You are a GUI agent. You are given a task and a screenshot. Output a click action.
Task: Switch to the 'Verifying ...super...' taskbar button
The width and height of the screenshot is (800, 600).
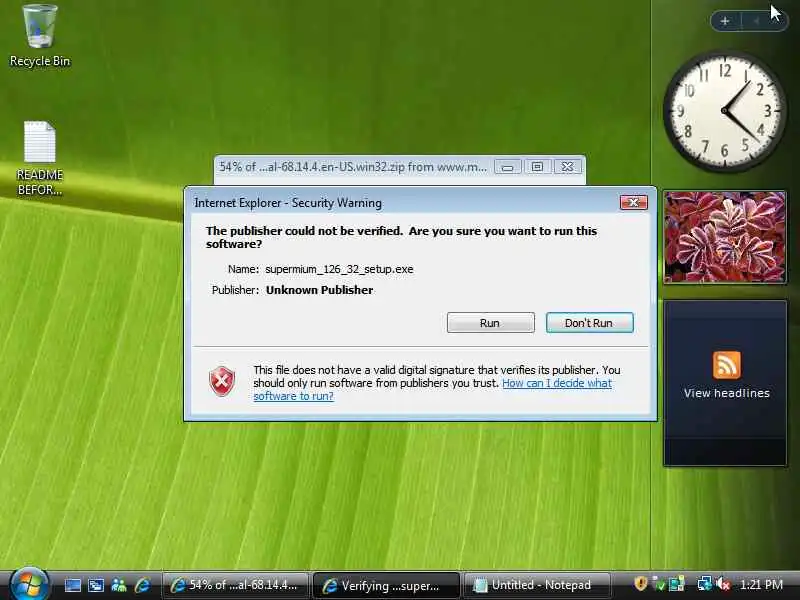(x=385, y=585)
